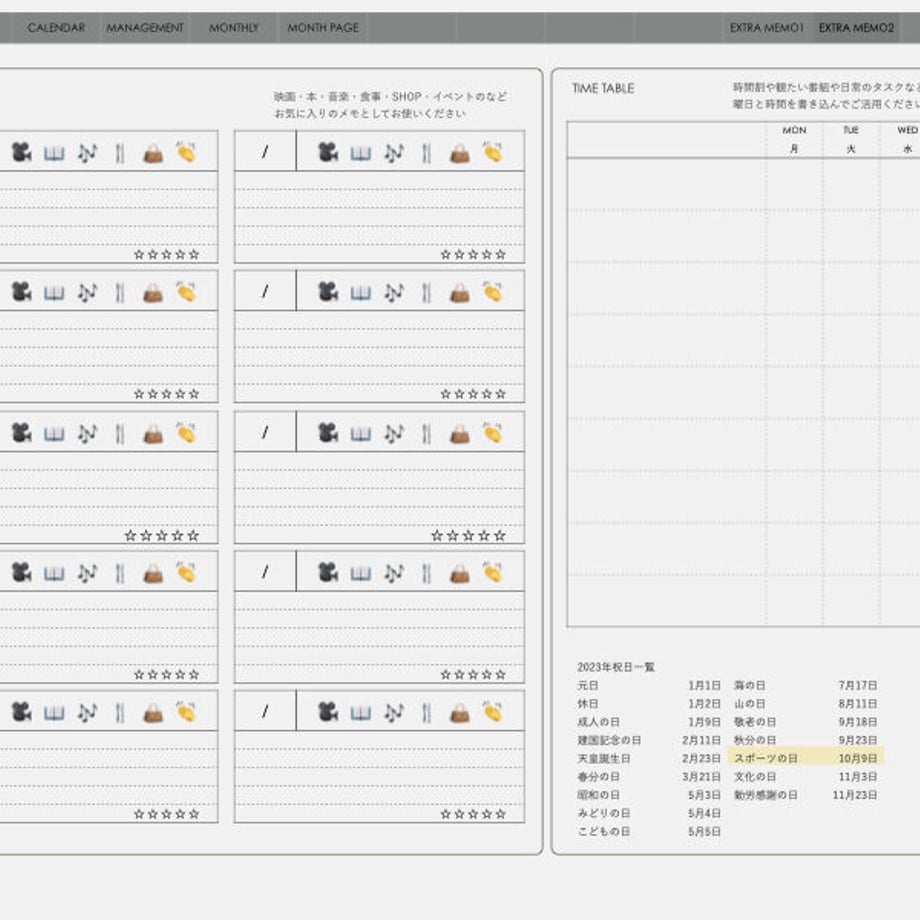This screenshot has width=920, height=920.
Task: Click the 敬老の日 holiday entry
Action: (755, 722)
